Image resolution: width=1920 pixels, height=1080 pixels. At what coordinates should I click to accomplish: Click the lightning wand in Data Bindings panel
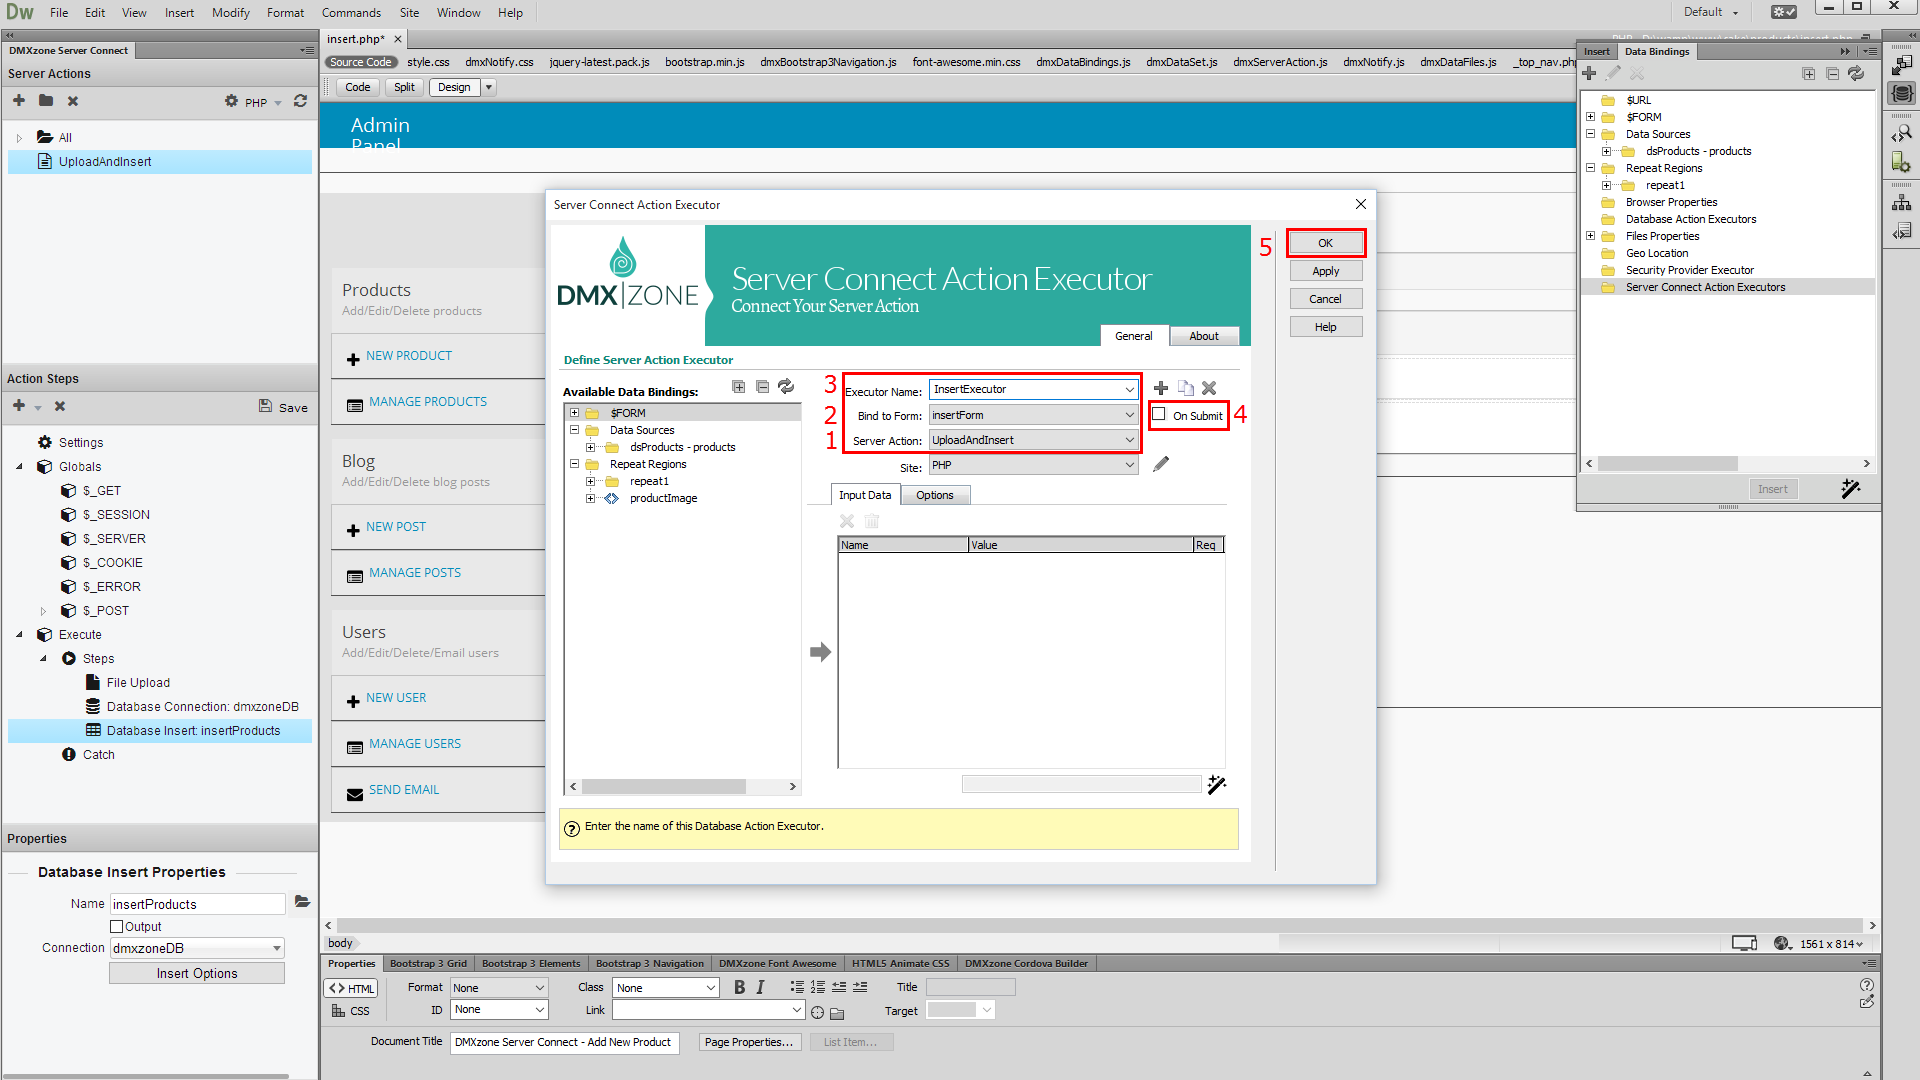click(x=1851, y=489)
